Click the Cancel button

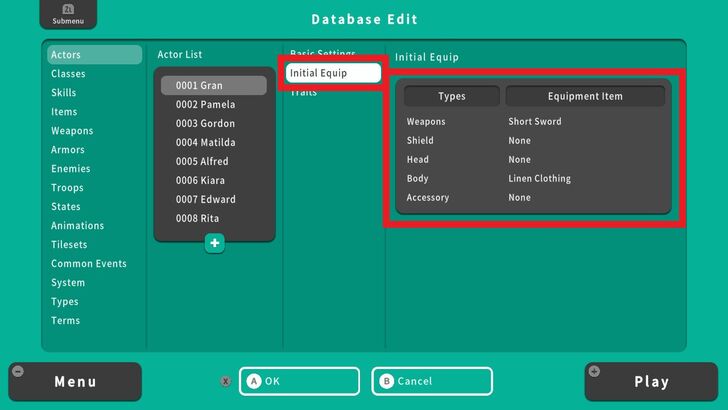coord(432,381)
